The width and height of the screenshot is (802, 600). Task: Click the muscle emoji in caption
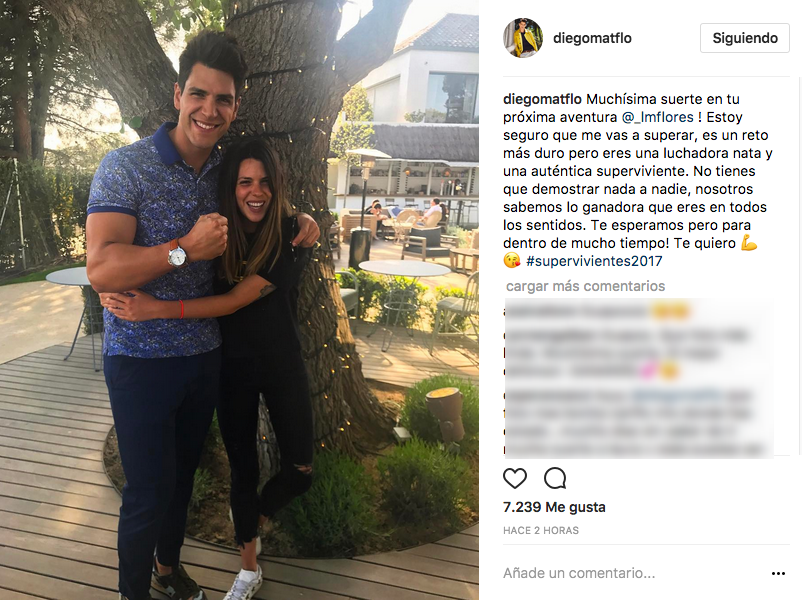[749, 243]
